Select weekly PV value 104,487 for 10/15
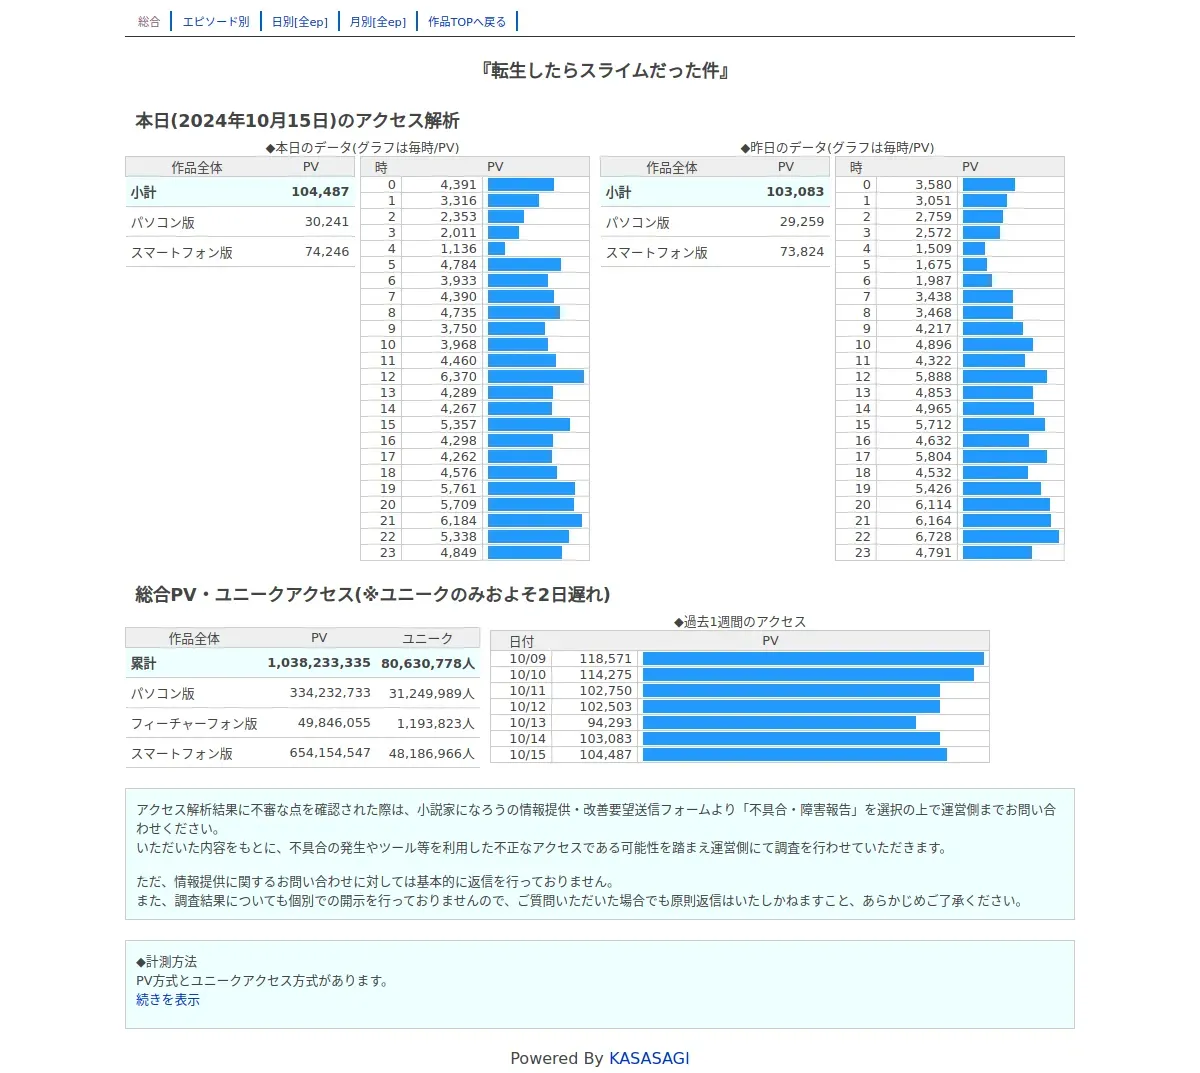This screenshot has height=1073, width=1200. (x=605, y=755)
